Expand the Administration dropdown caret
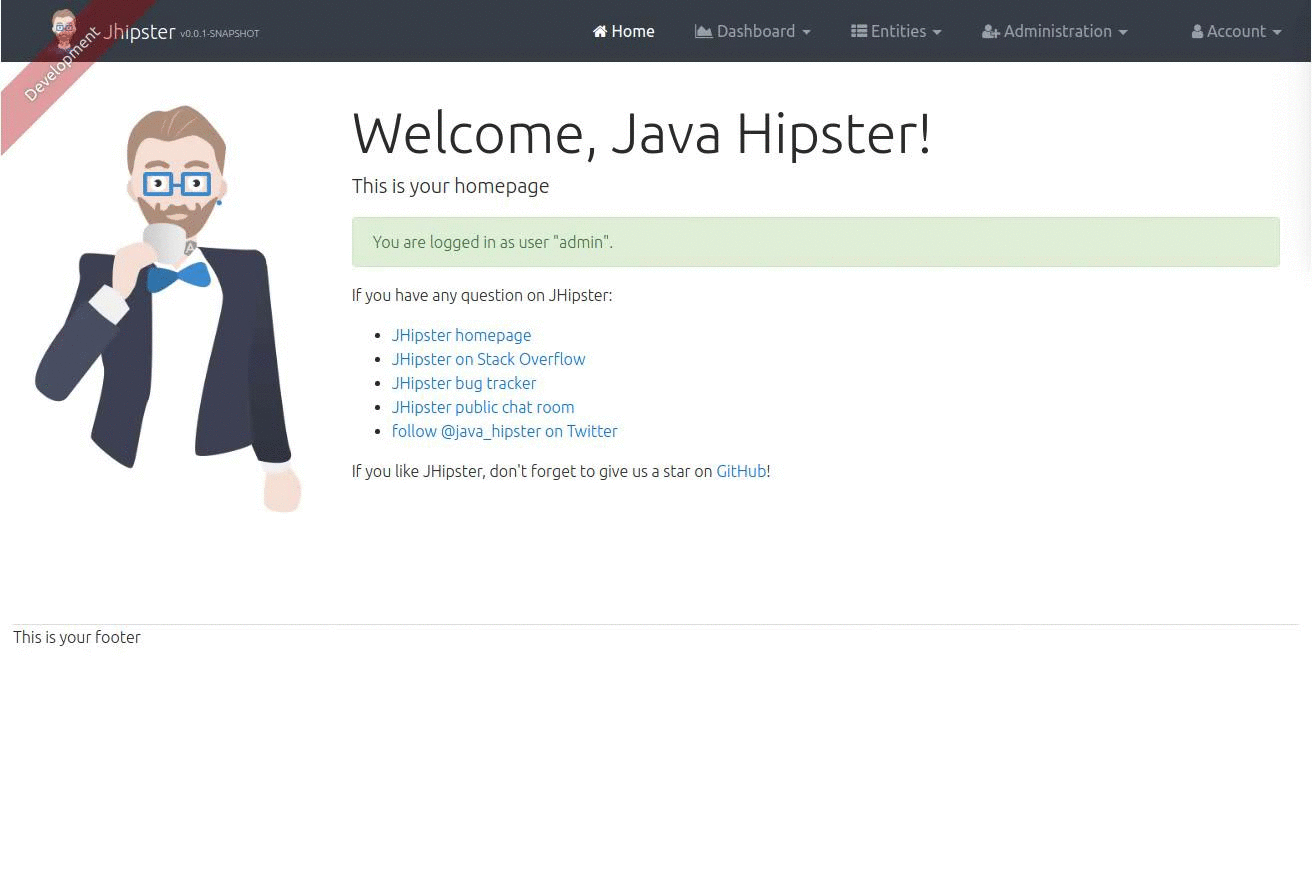 1123,32
